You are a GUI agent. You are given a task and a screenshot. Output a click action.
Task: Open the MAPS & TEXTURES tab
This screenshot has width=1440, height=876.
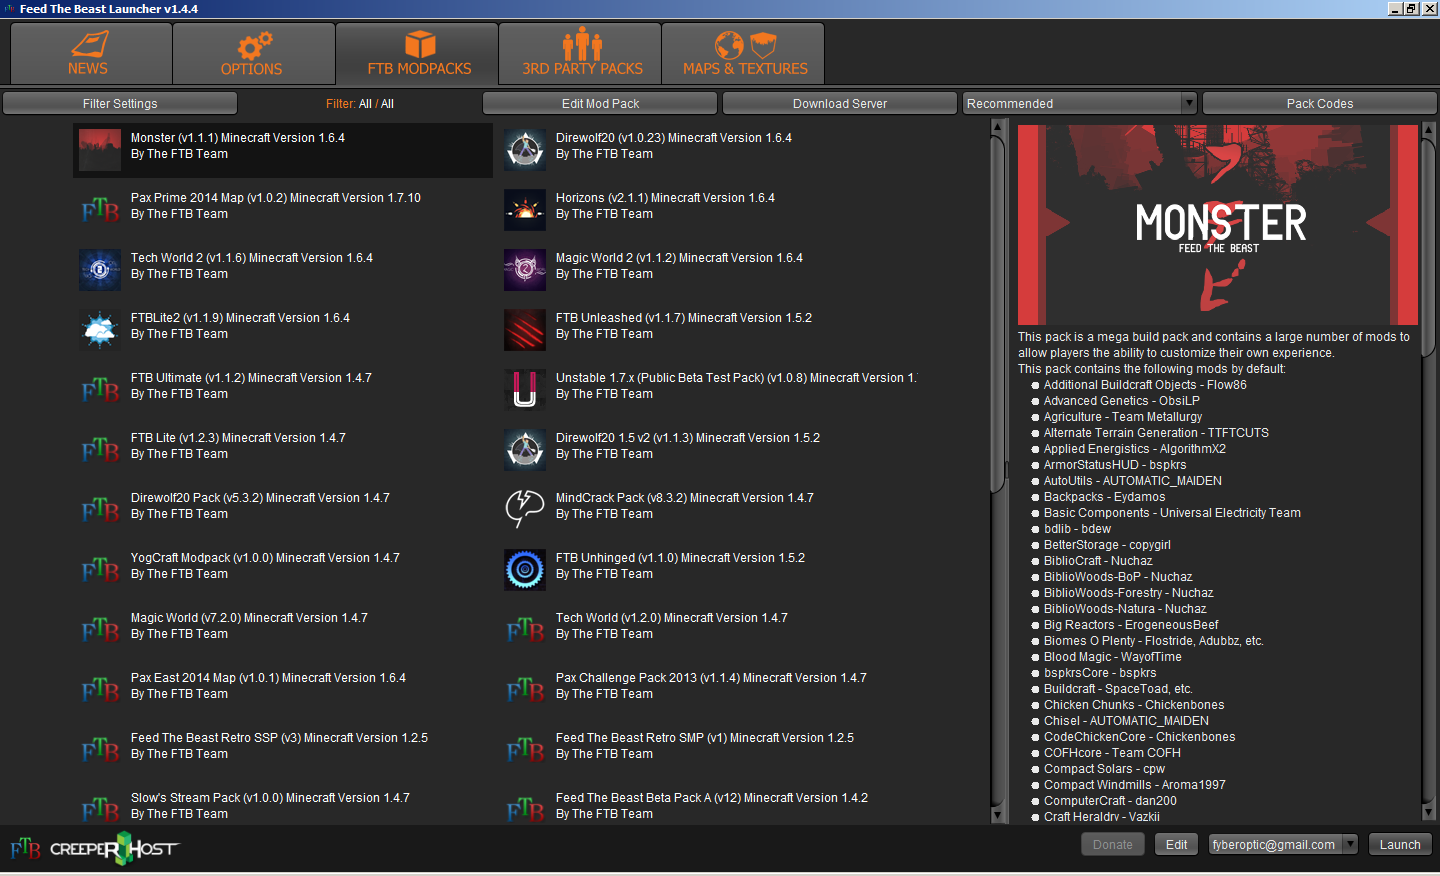point(743,54)
